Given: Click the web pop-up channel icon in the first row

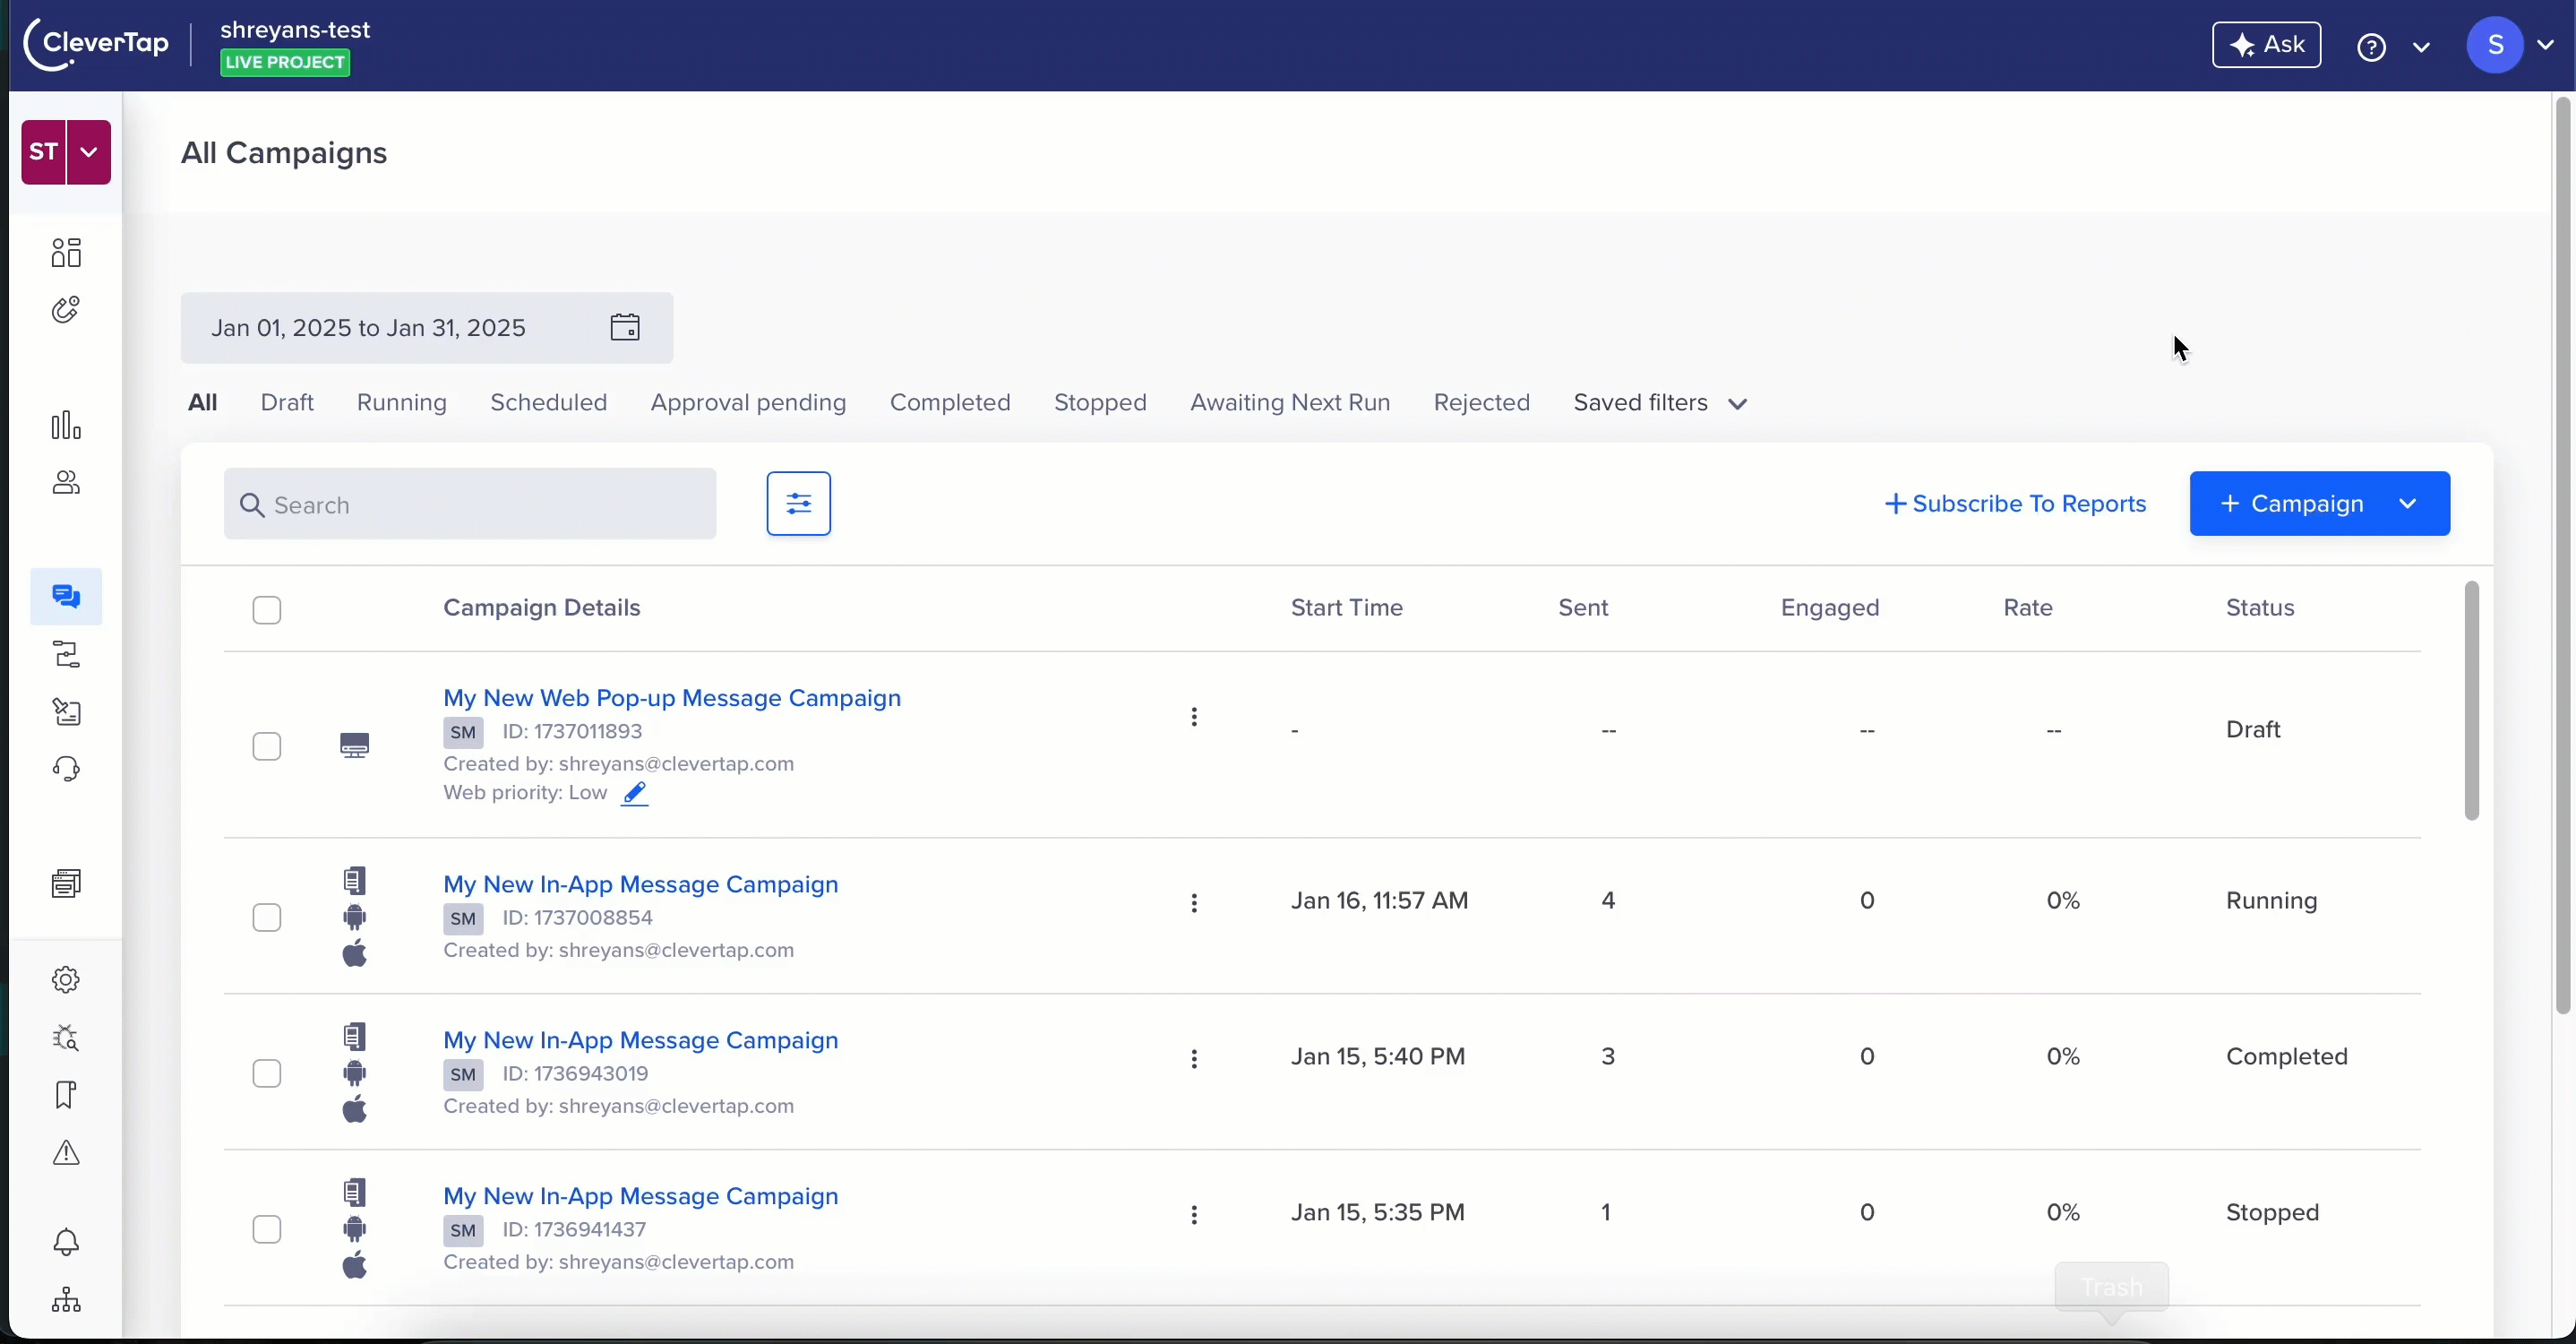Looking at the screenshot, I should coord(354,746).
